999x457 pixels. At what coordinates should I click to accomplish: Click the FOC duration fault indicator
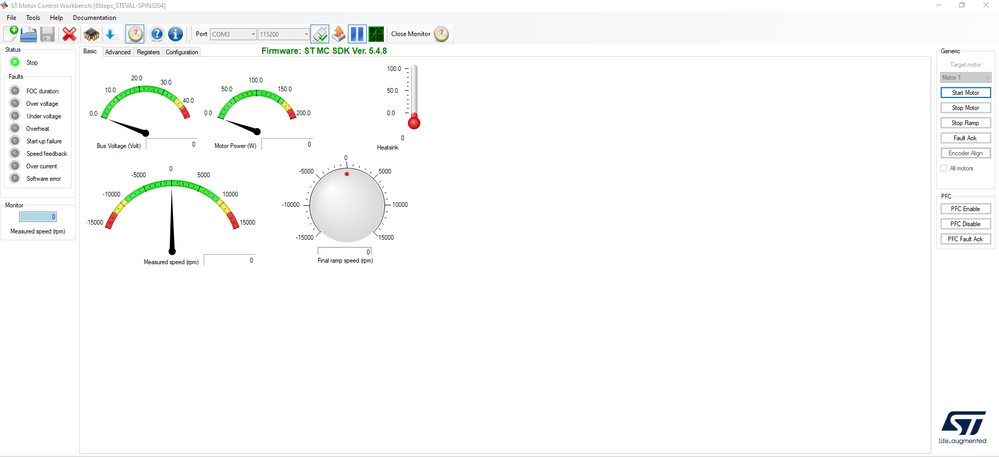tap(15, 91)
